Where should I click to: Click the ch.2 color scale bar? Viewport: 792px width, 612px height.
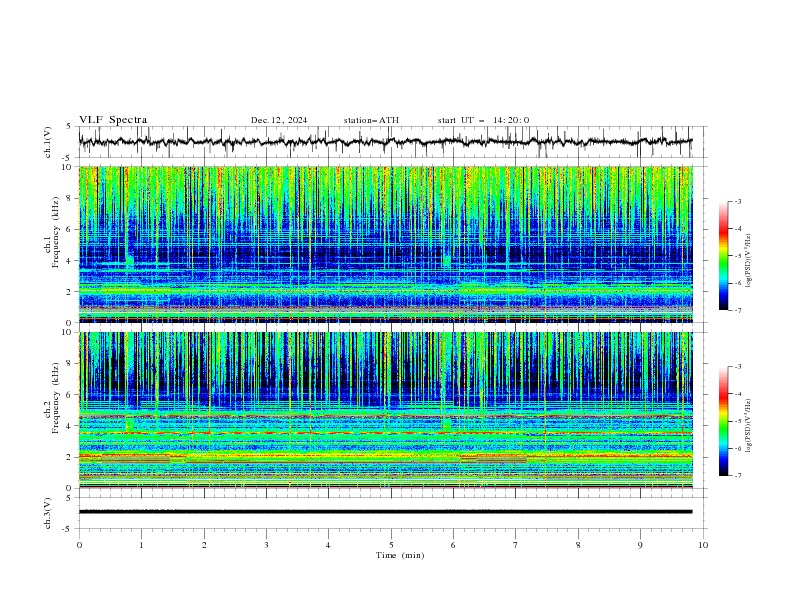pos(723,421)
